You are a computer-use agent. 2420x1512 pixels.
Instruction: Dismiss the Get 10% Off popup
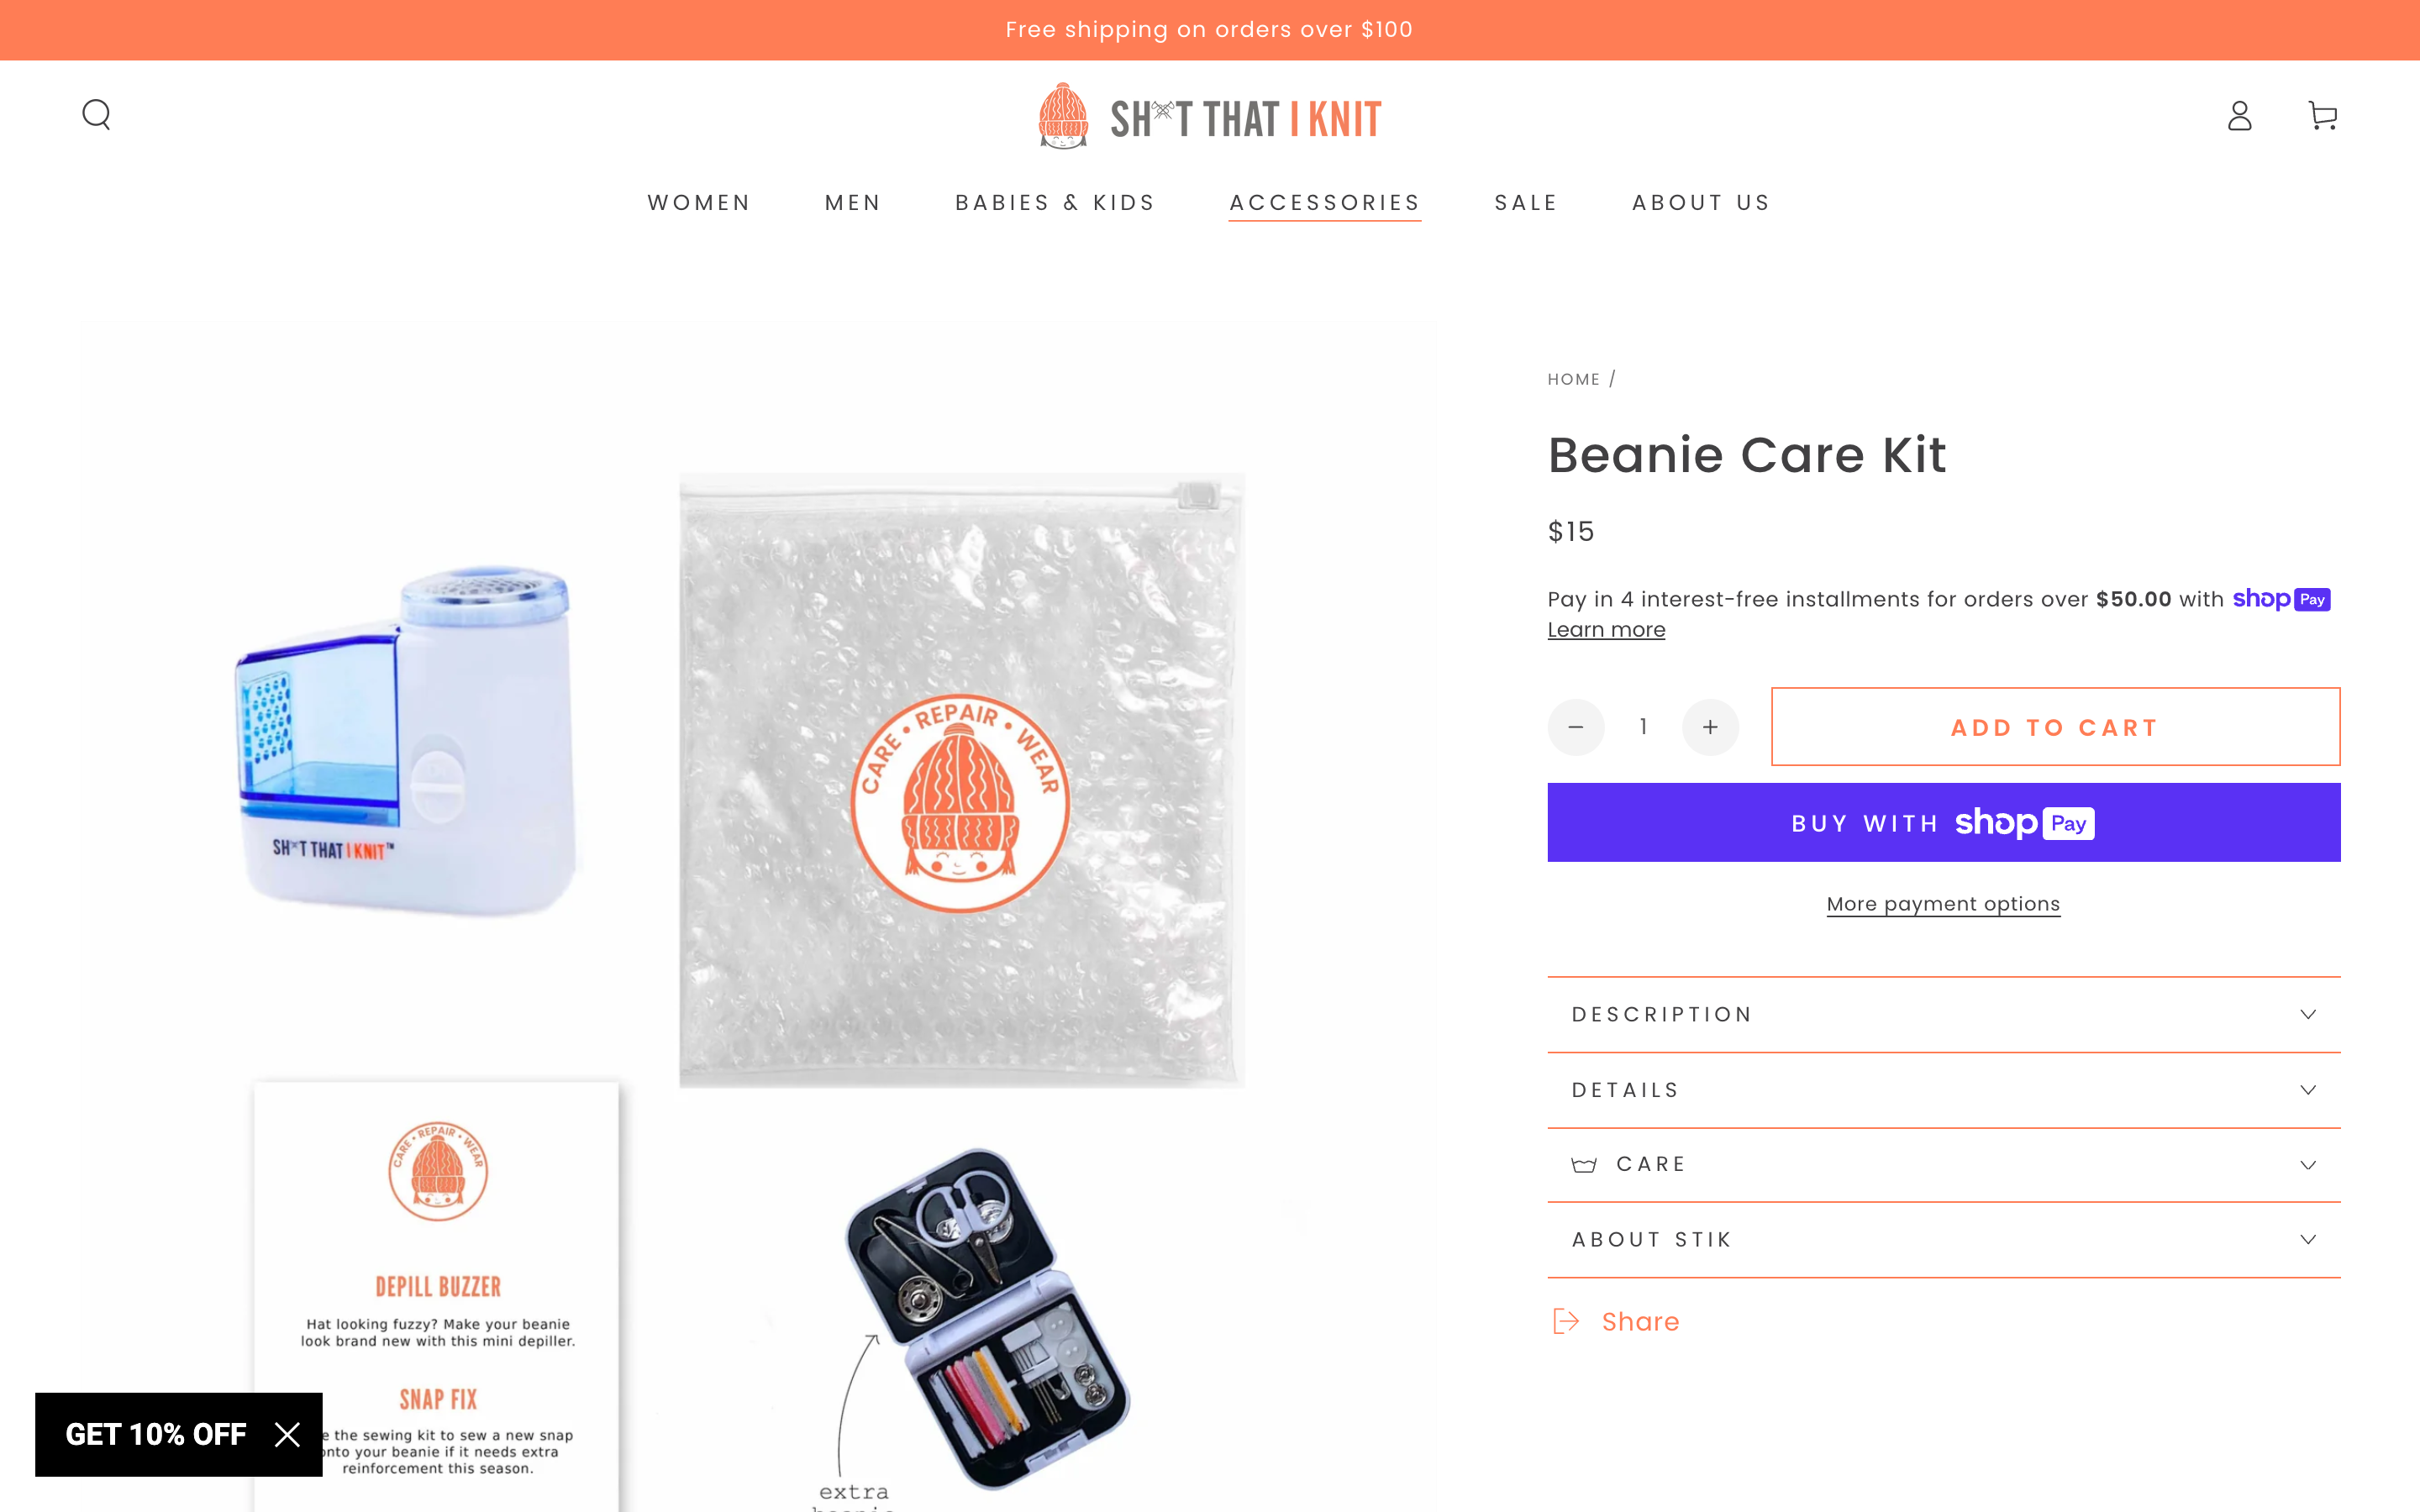click(x=287, y=1435)
